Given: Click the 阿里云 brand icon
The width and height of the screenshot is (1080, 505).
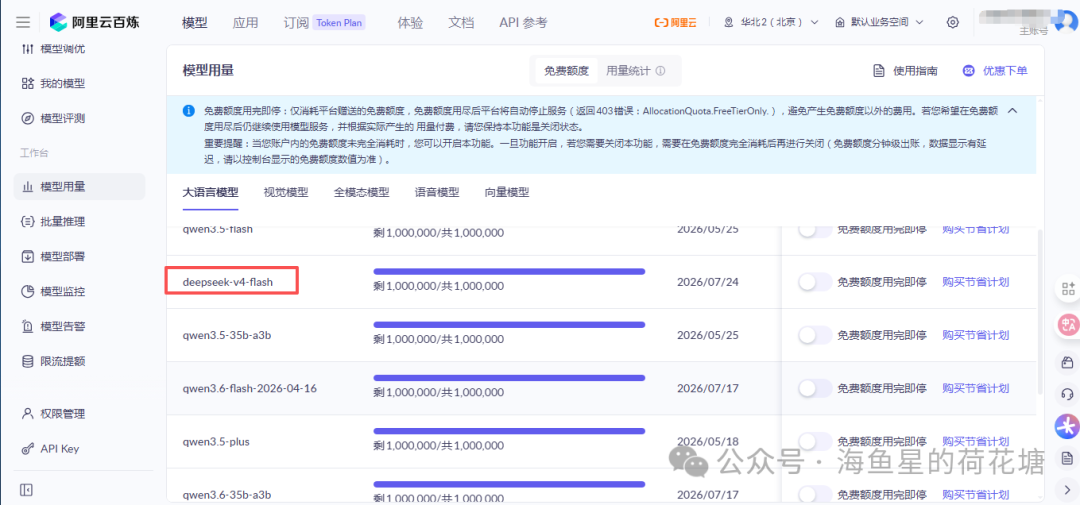Looking at the screenshot, I should (675, 22).
